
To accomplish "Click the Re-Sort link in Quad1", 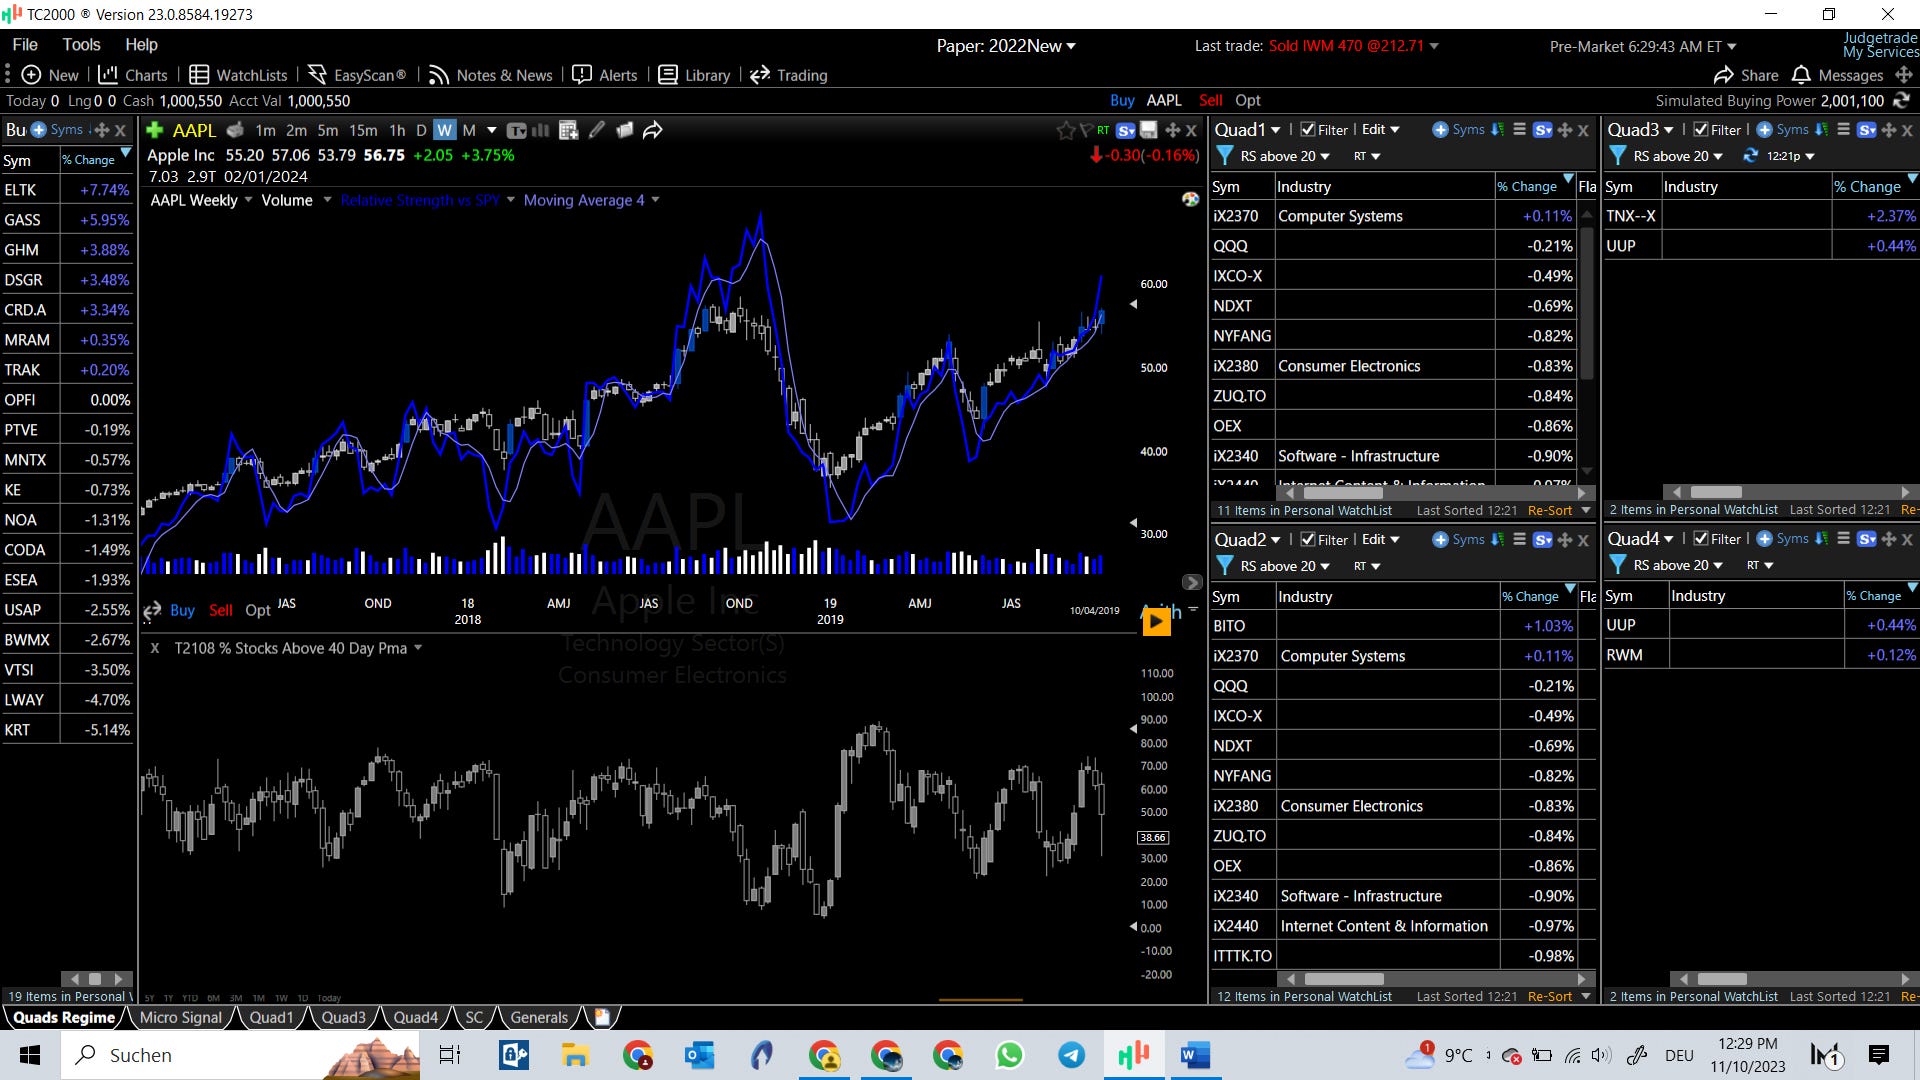I will point(1550,510).
